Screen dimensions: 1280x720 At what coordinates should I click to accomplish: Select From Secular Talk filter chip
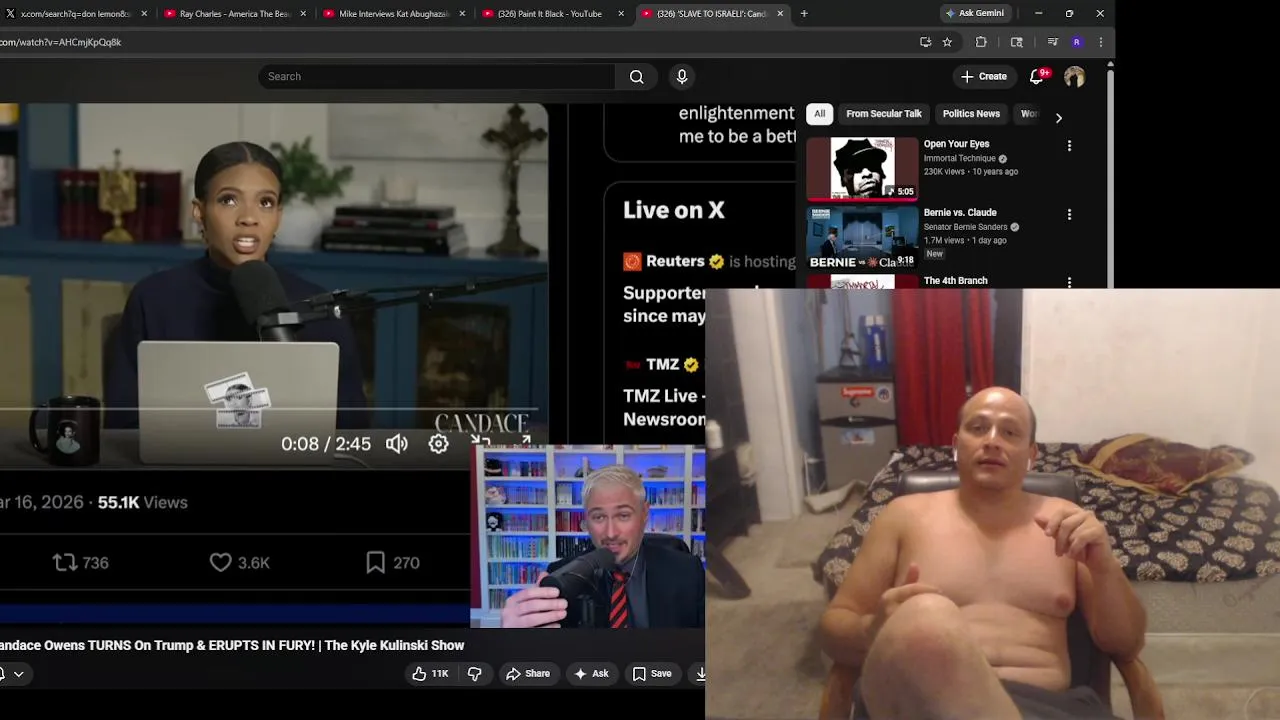pyautogui.click(x=884, y=114)
